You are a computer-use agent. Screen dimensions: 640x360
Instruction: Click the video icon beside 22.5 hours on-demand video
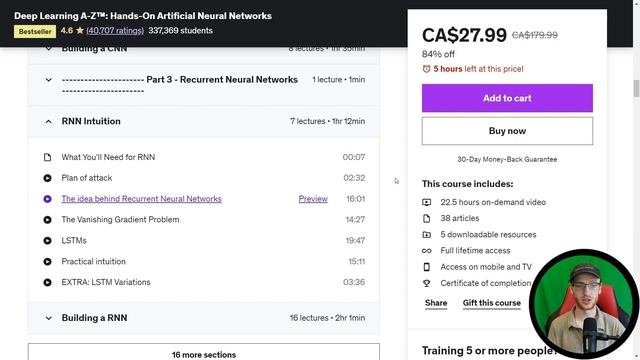pyautogui.click(x=427, y=202)
